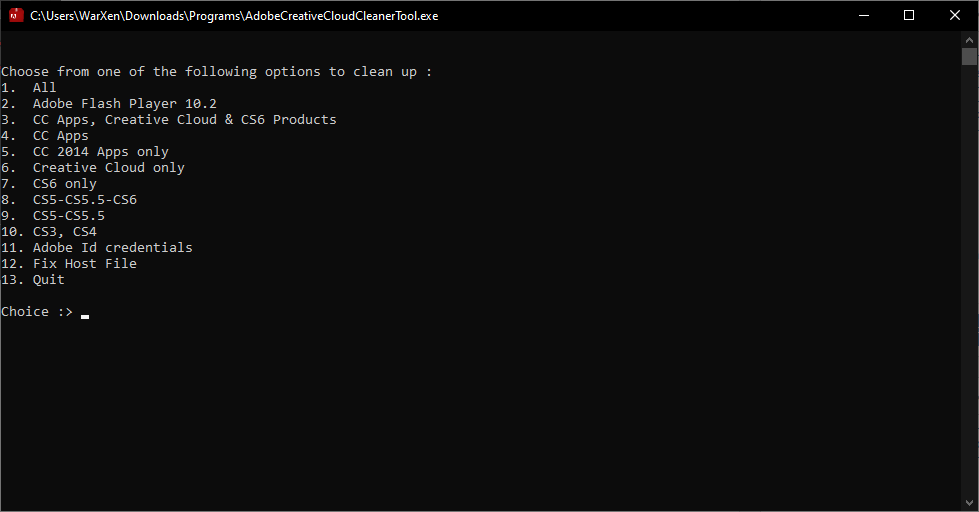Viewport: 979px width, 512px height.
Task: Close the Cleaner Tool window
Action: click(x=955, y=15)
